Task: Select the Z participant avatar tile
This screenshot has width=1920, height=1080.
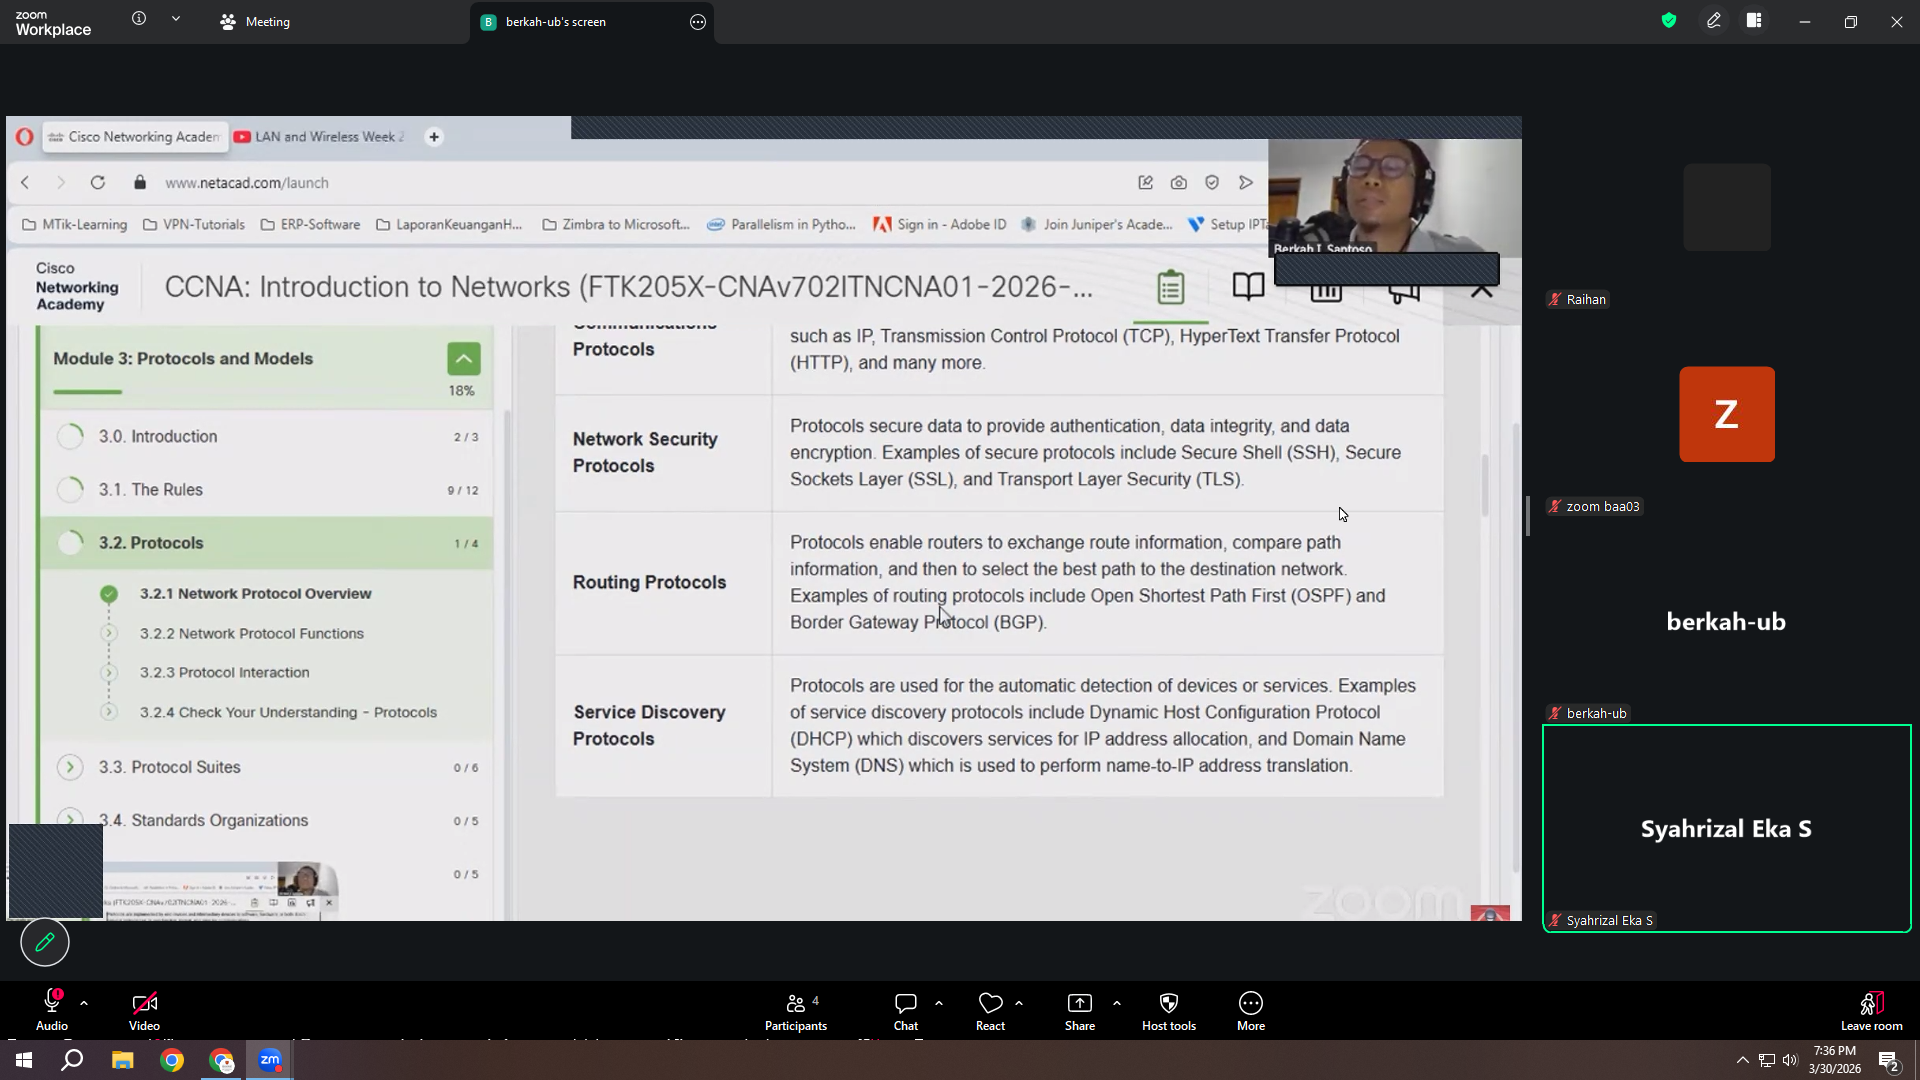Action: pyautogui.click(x=1727, y=414)
